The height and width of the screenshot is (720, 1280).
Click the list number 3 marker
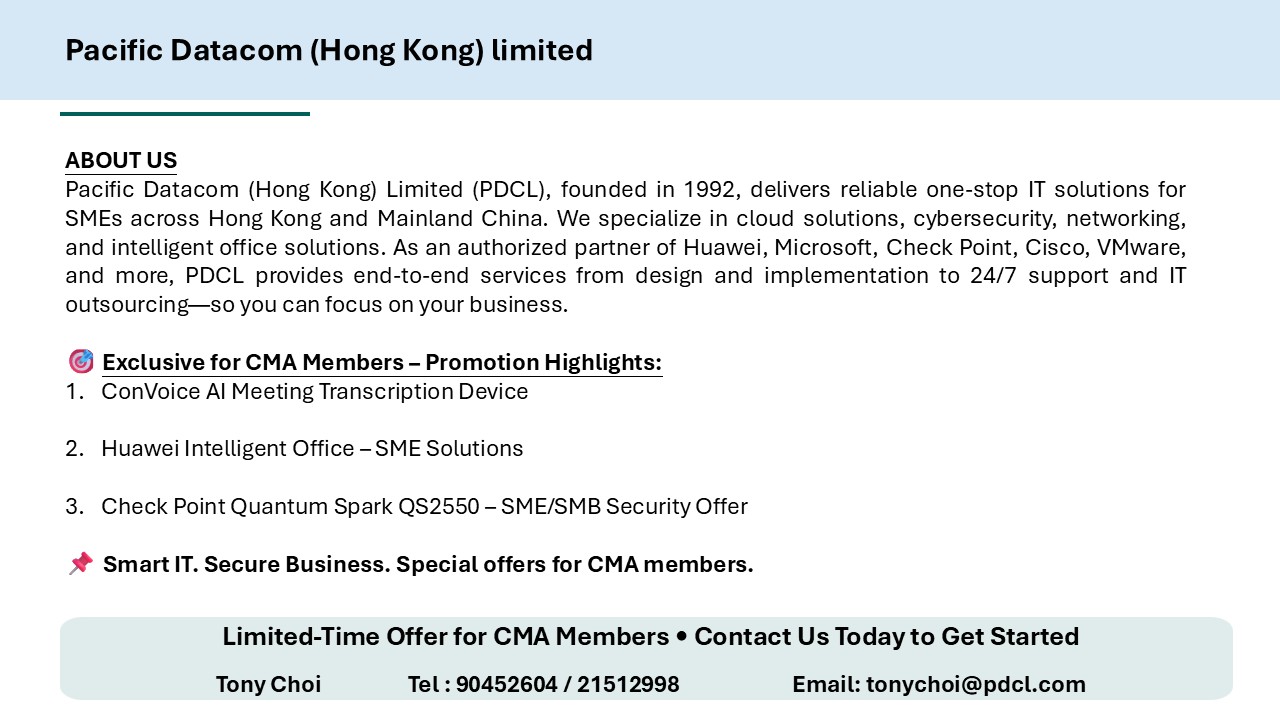[74, 507]
